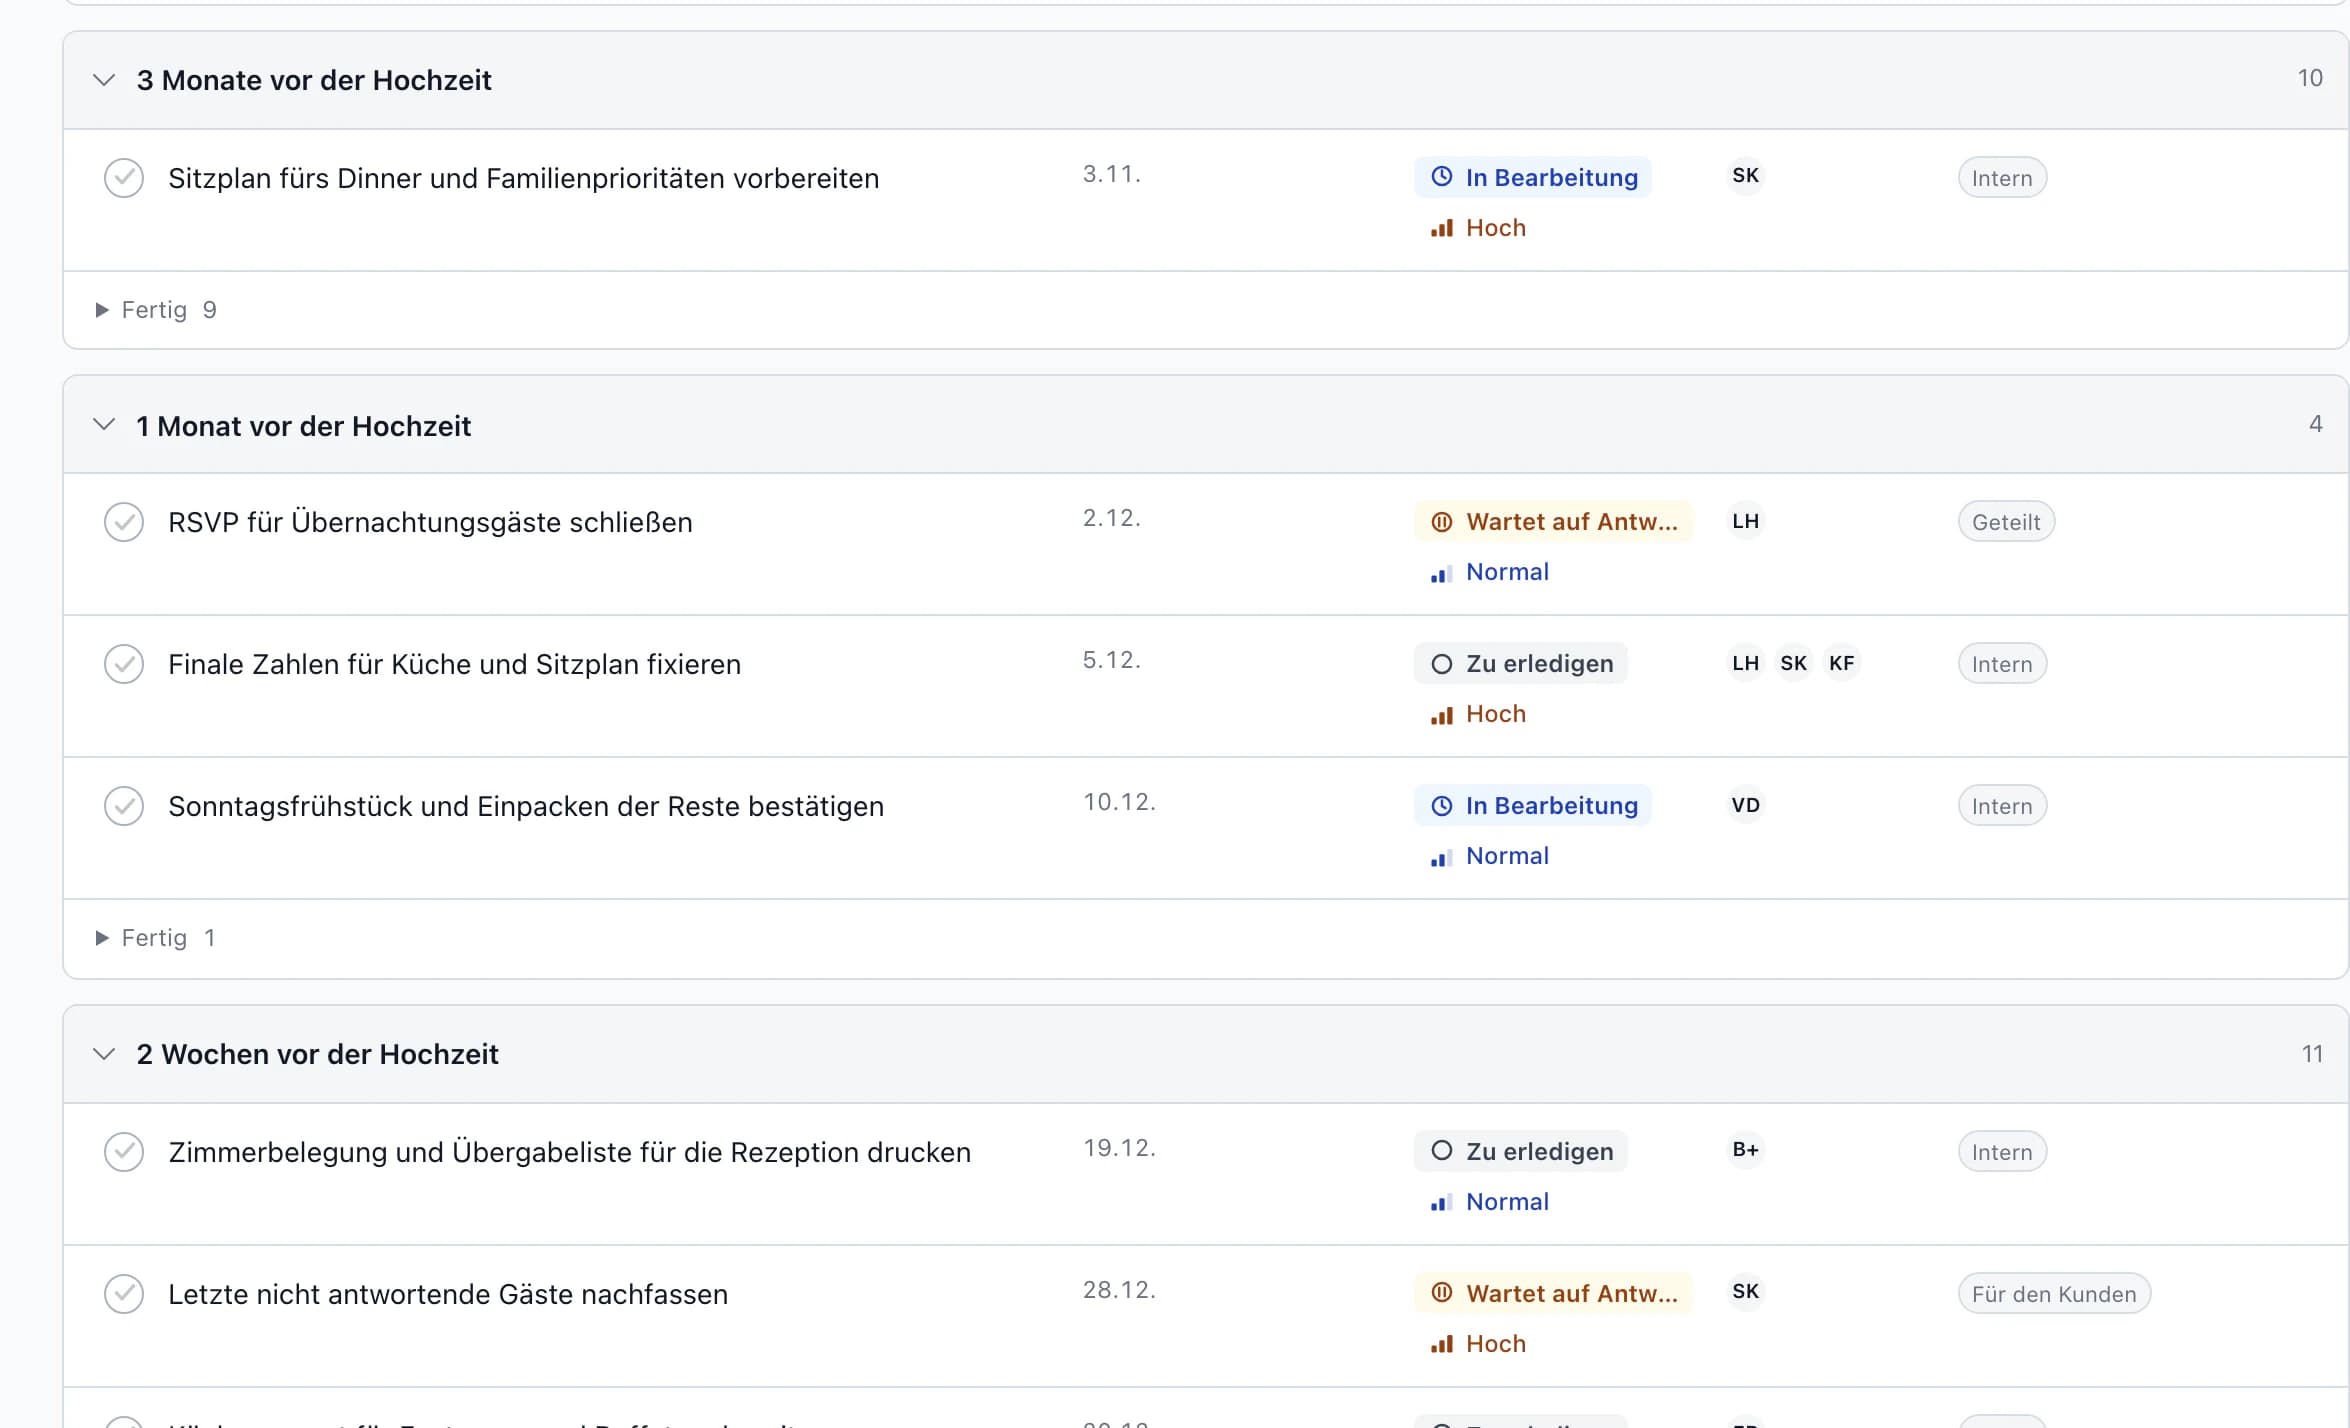Click the VD avatar on Sonntagsfrühstück task
The image size is (2350, 1428).
point(1745,805)
